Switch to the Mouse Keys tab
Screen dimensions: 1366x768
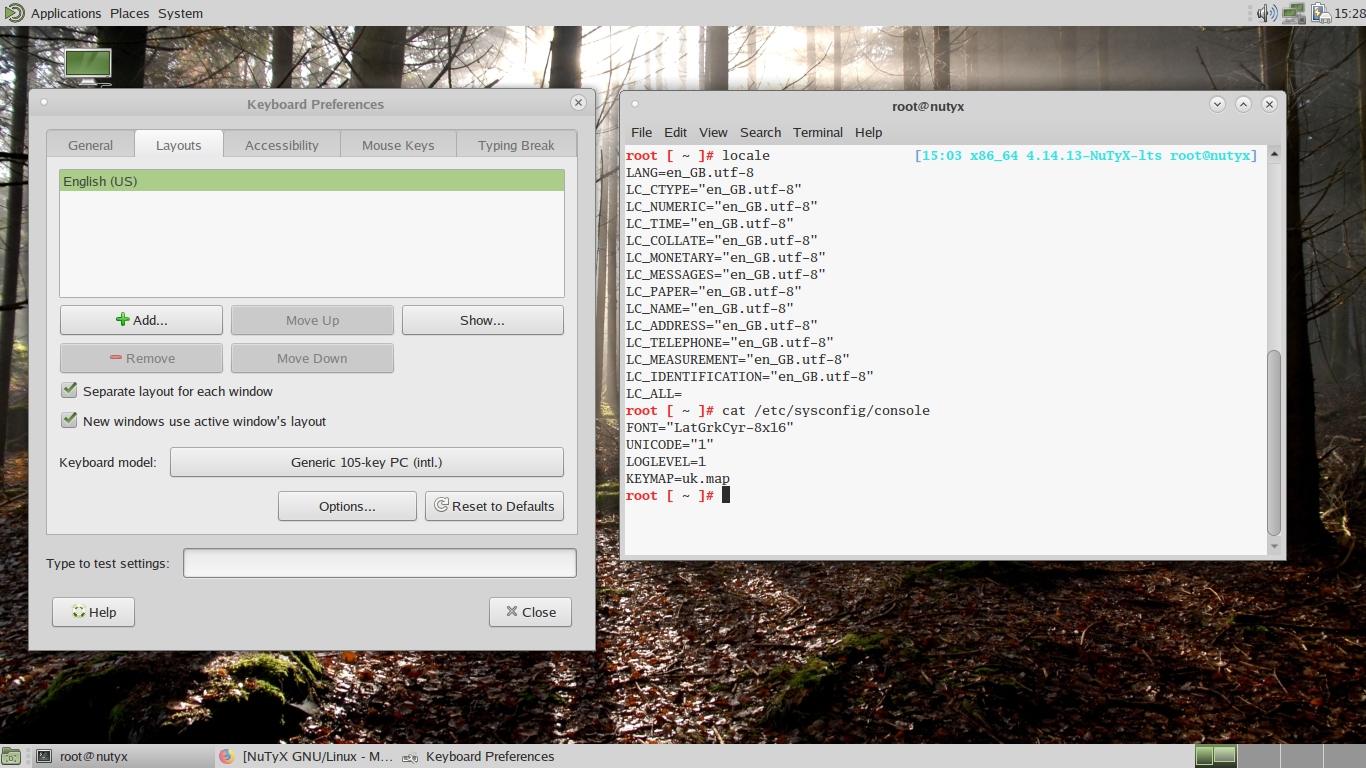[398, 145]
